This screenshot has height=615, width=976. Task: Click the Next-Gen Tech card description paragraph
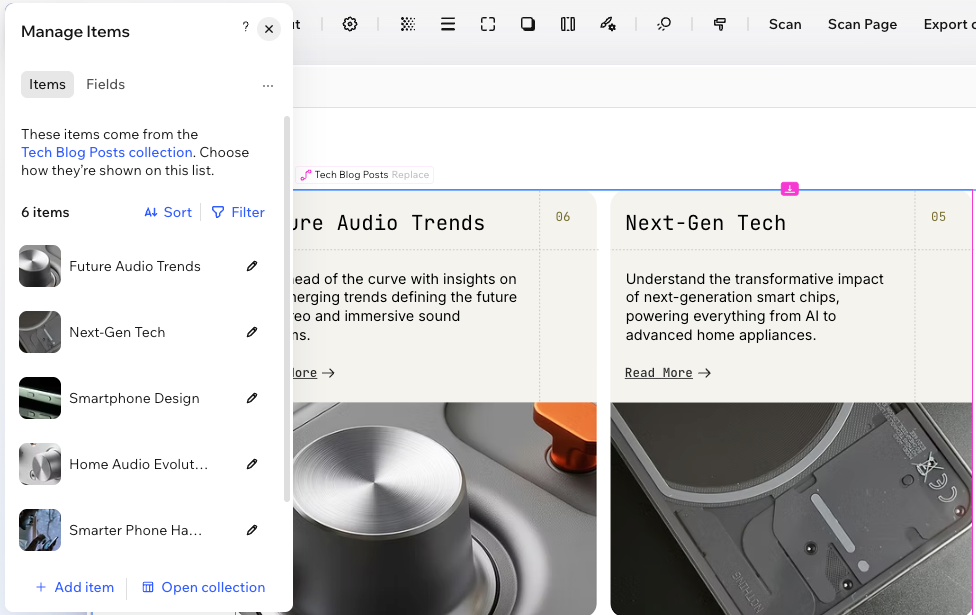pyautogui.click(x=754, y=307)
